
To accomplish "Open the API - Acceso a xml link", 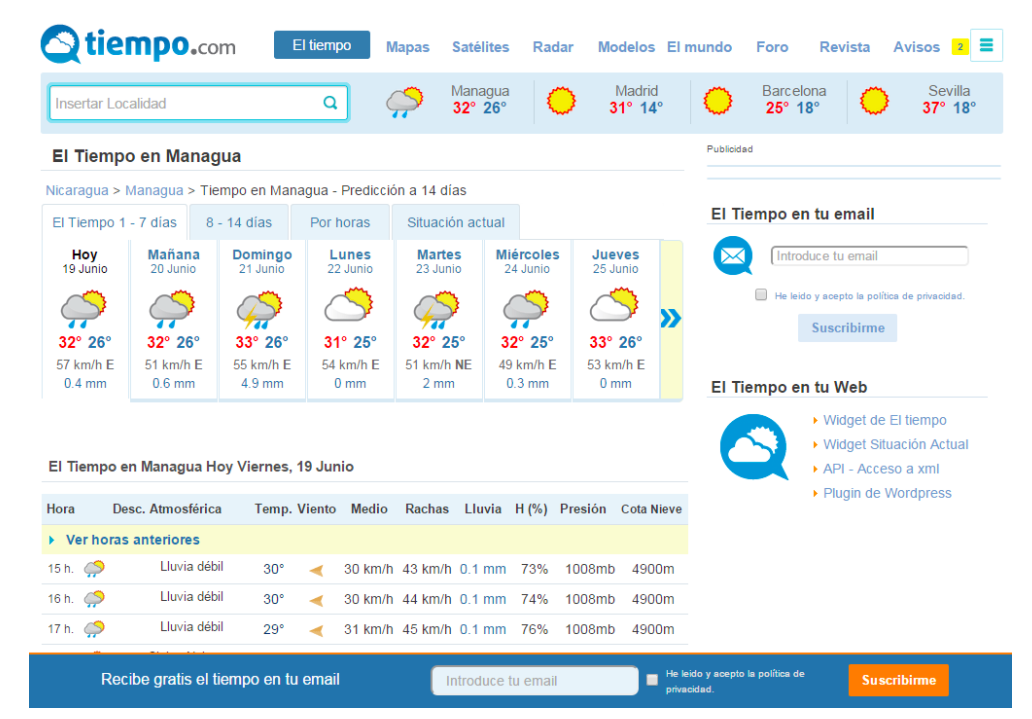I will (x=880, y=469).
